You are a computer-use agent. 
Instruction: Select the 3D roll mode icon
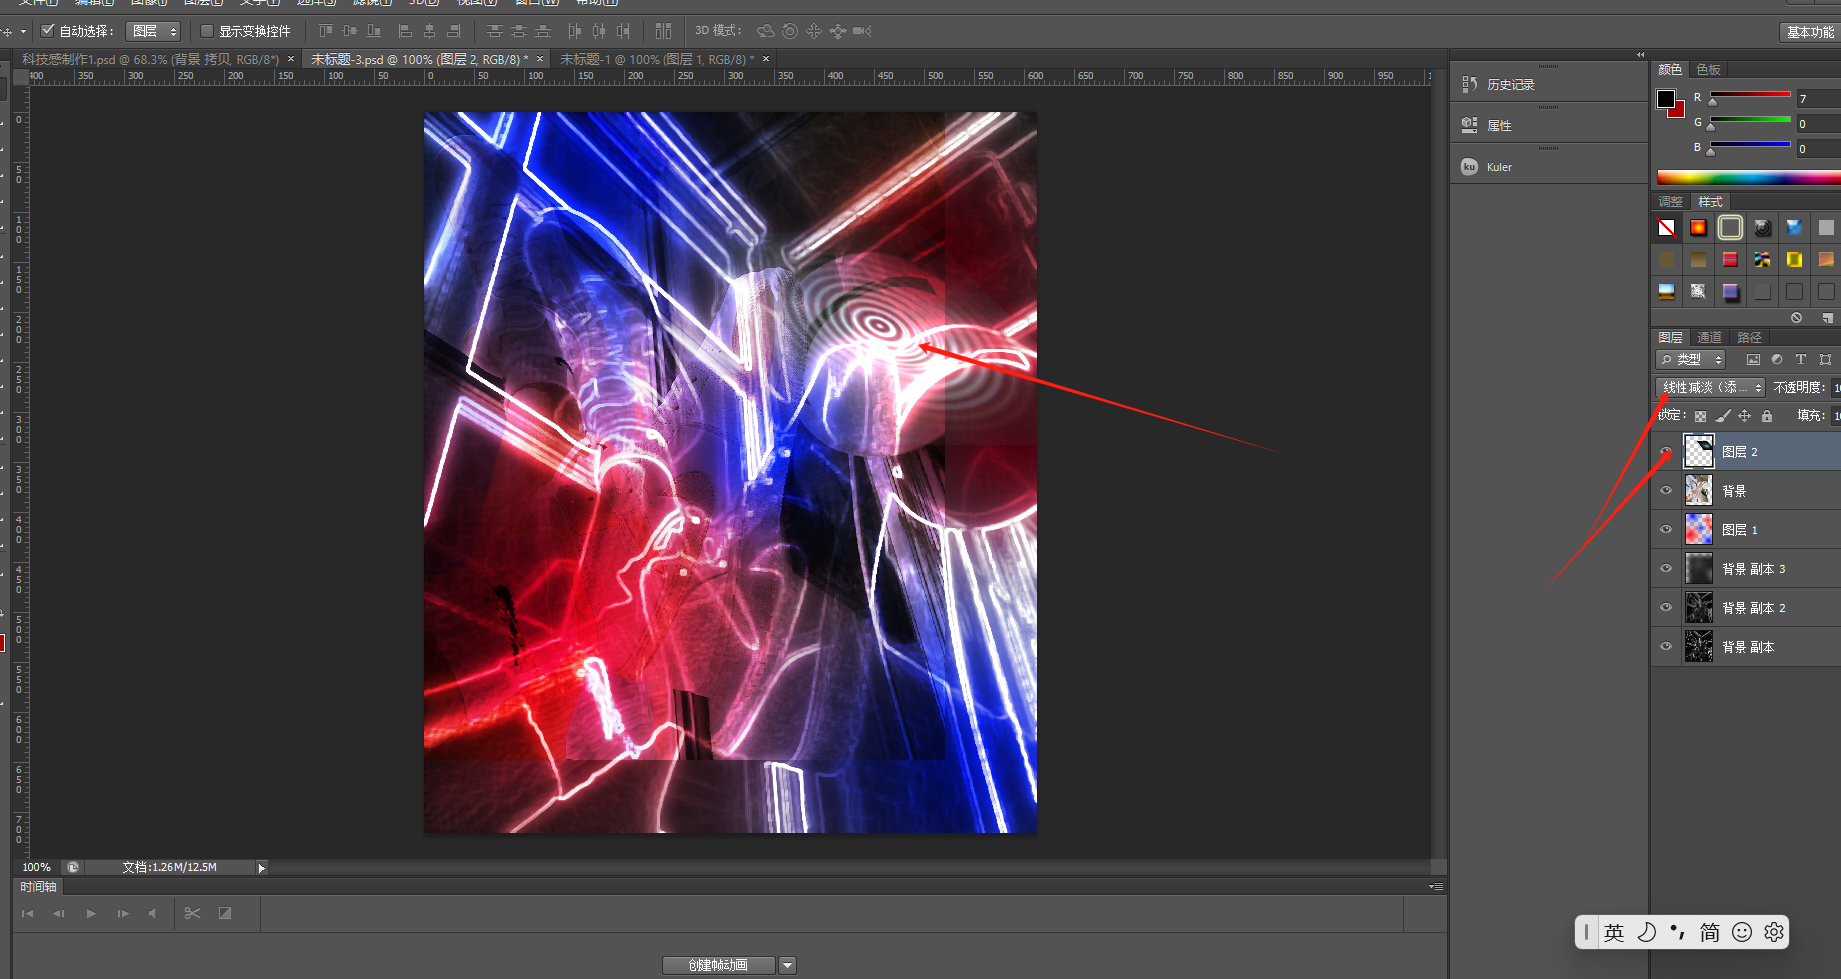[790, 31]
